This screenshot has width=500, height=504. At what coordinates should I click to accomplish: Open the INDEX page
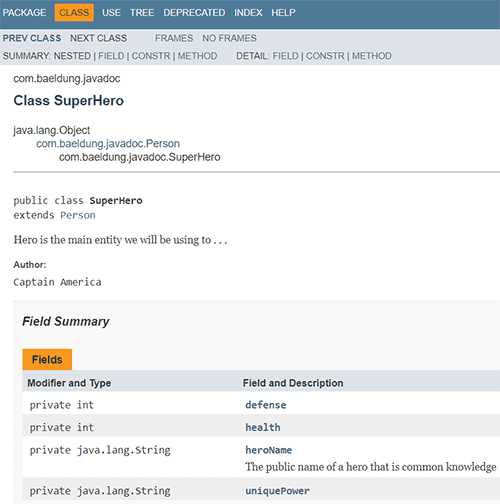click(x=248, y=13)
